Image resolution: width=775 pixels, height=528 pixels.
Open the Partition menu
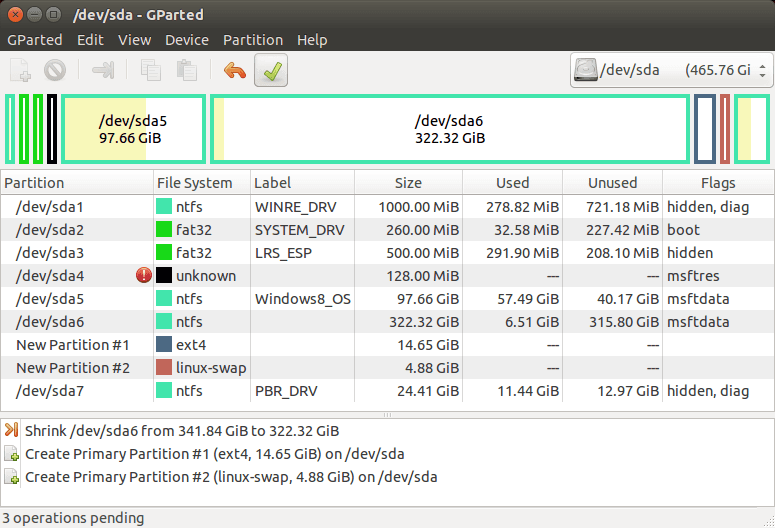(x=253, y=40)
